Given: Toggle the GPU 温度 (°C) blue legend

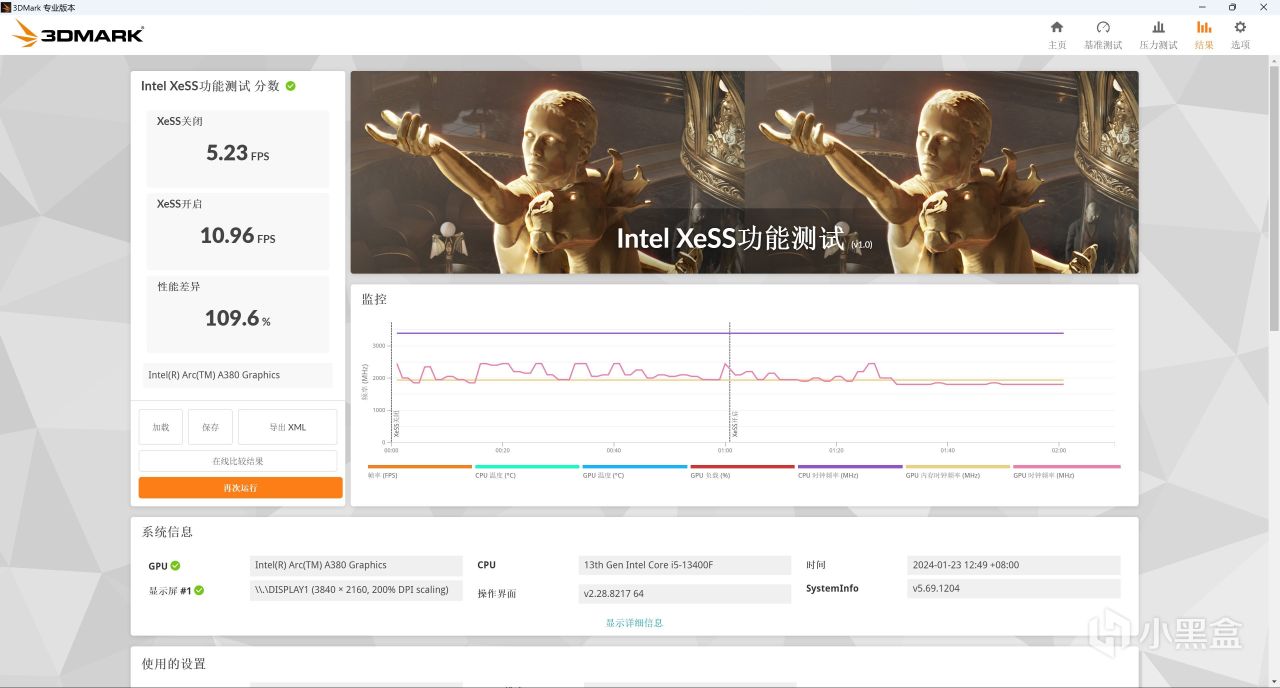Looking at the screenshot, I should click(634, 470).
